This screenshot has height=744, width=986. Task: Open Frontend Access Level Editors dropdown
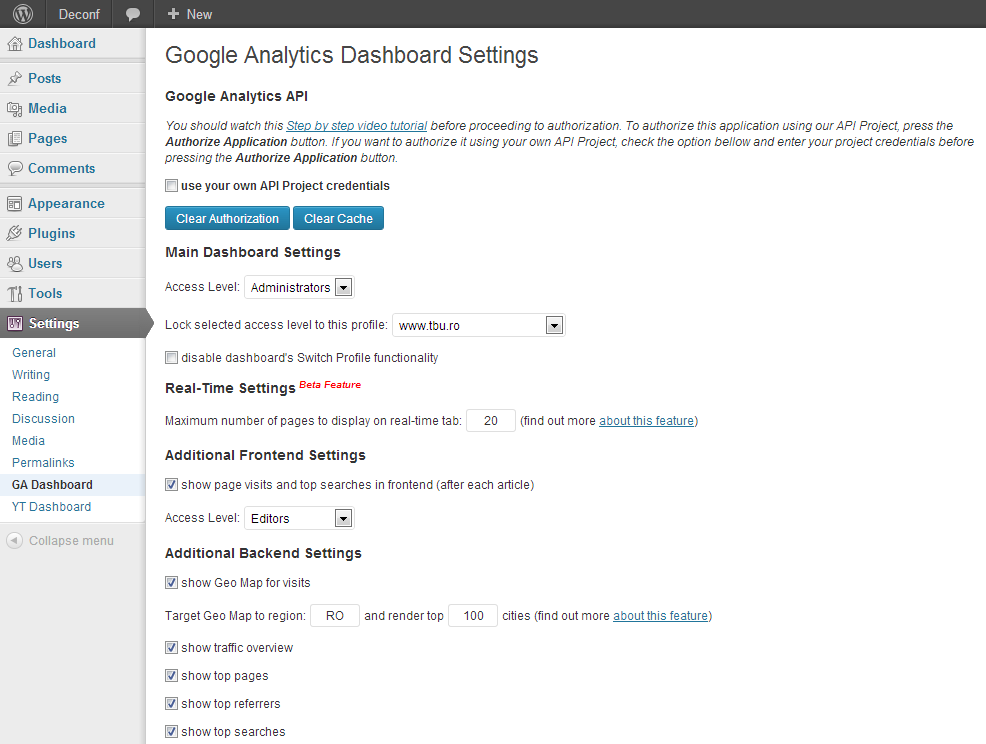pyautogui.click(x=299, y=518)
